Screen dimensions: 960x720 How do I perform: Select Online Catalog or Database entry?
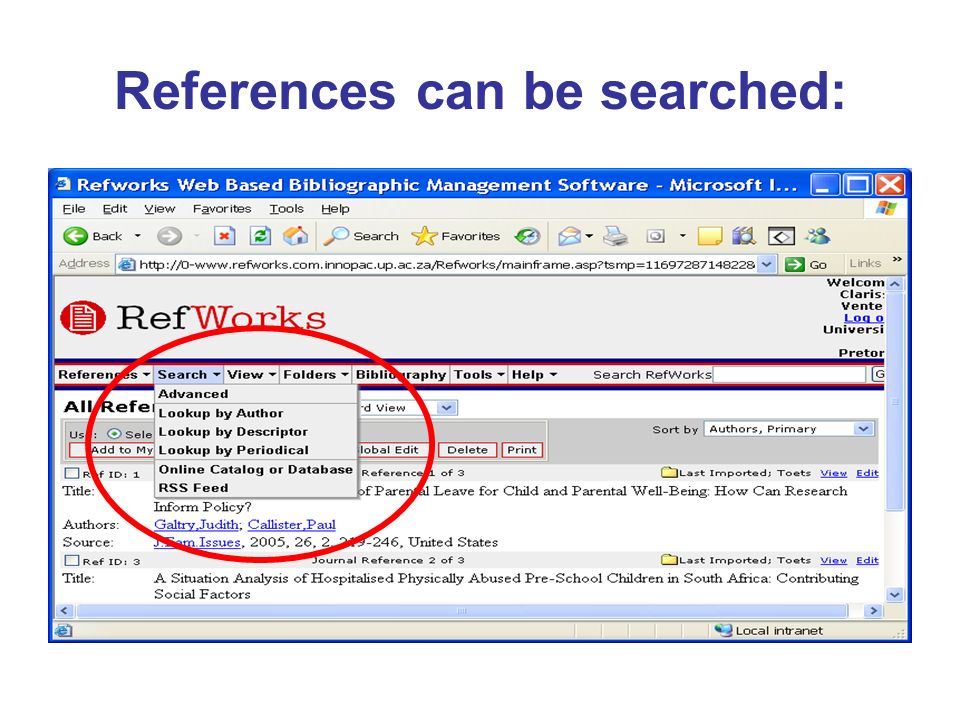tap(255, 470)
